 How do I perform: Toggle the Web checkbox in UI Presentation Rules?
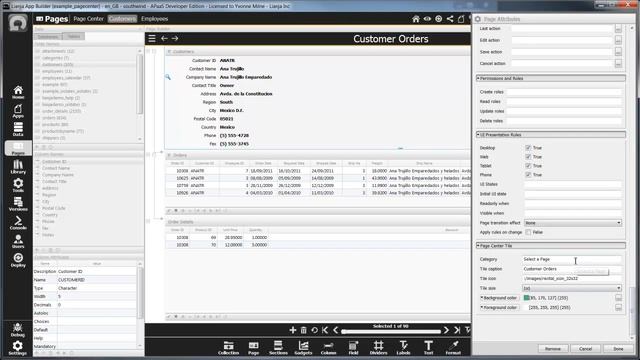pyautogui.click(x=528, y=157)
